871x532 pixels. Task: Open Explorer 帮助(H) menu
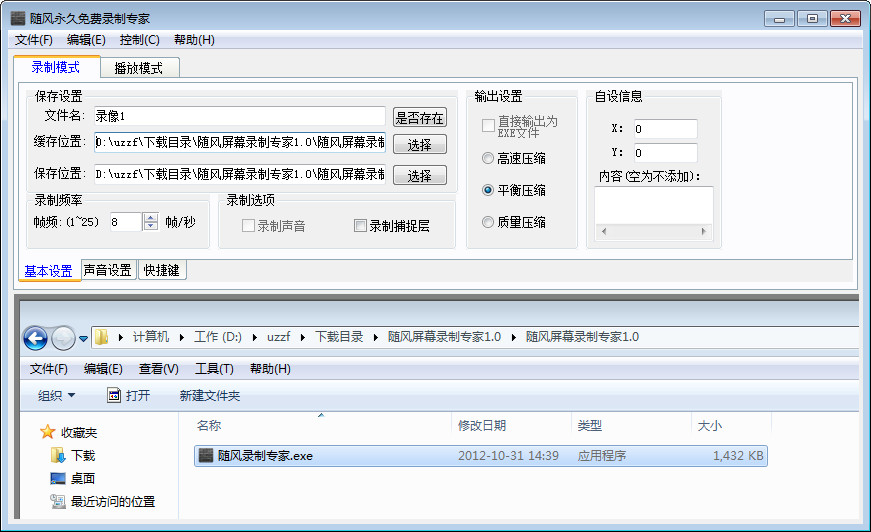point(271,369)
